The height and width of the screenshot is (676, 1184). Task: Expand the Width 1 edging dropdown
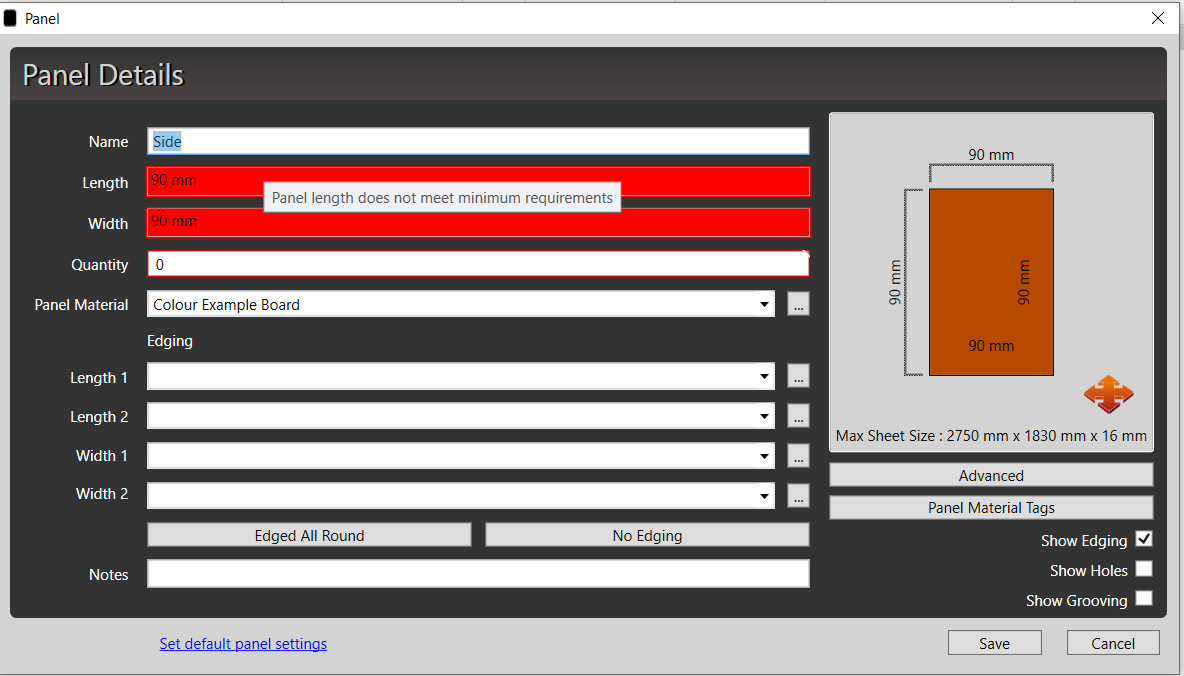tap(764, 456)
